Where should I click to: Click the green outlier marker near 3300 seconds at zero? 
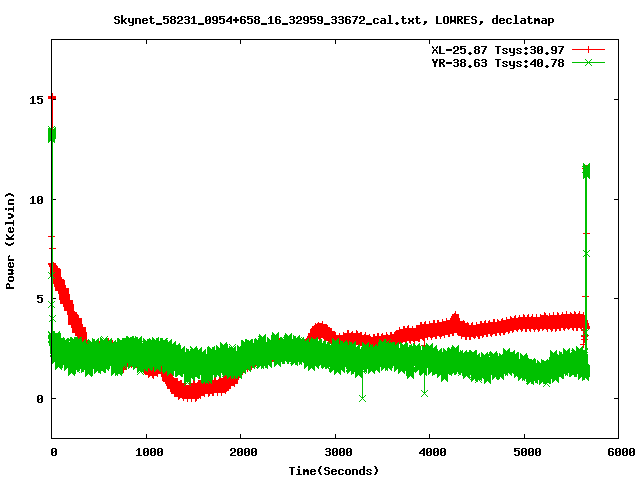362,398
